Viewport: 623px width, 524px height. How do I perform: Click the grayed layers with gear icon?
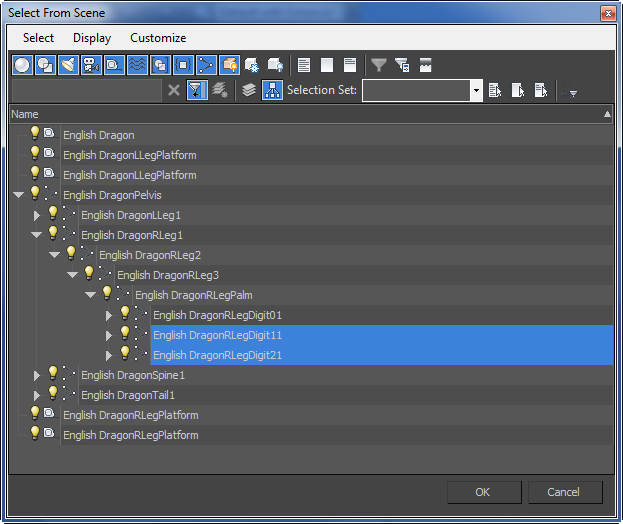[220, 90]
